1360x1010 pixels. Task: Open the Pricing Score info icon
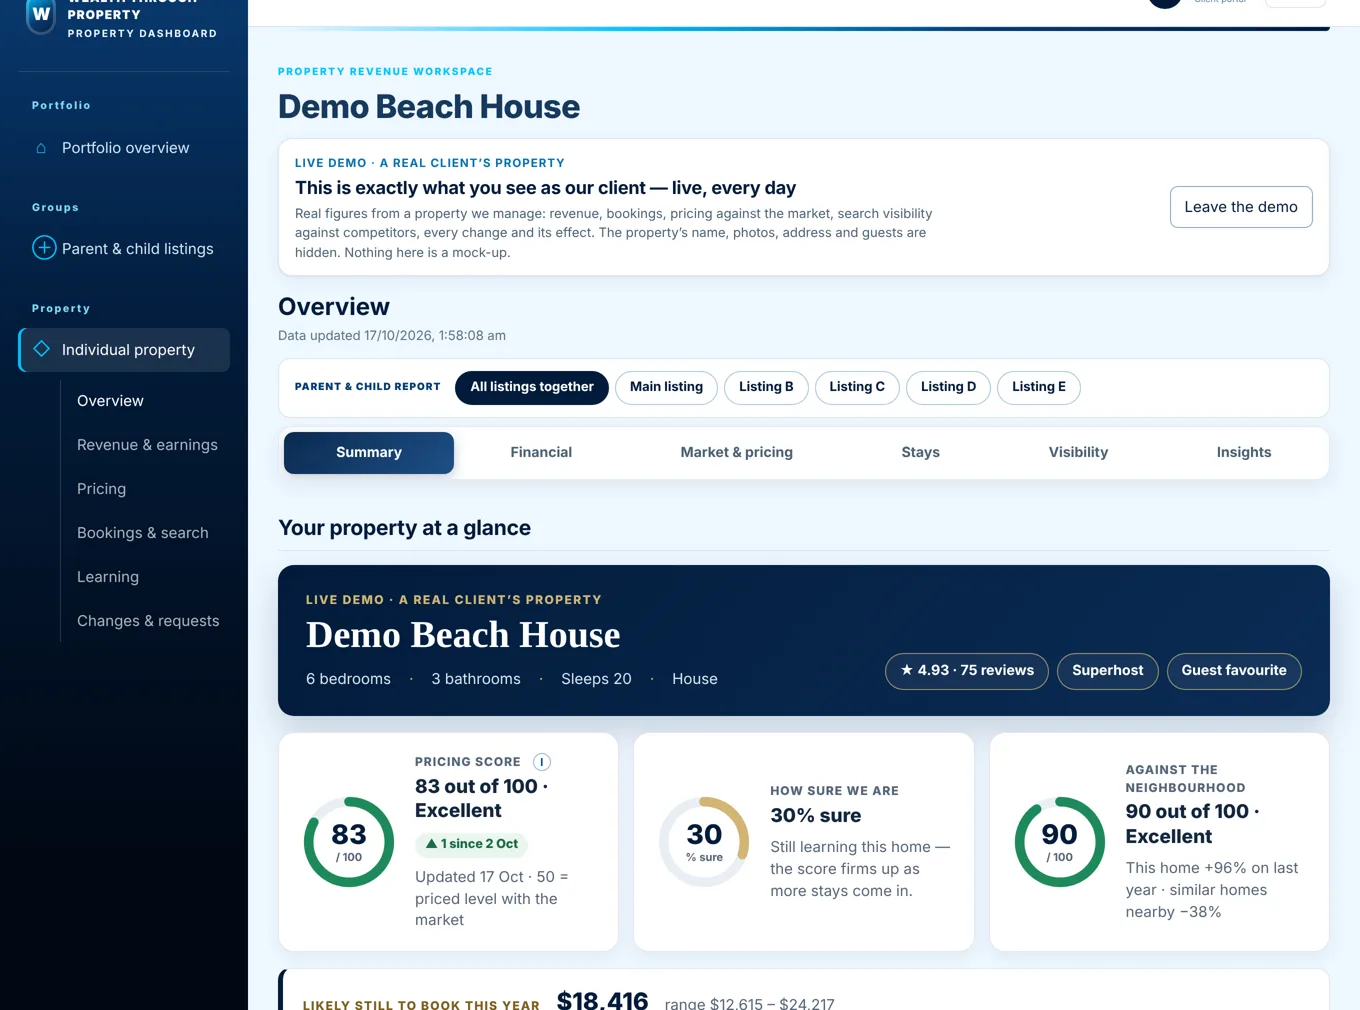coord(542,762)
